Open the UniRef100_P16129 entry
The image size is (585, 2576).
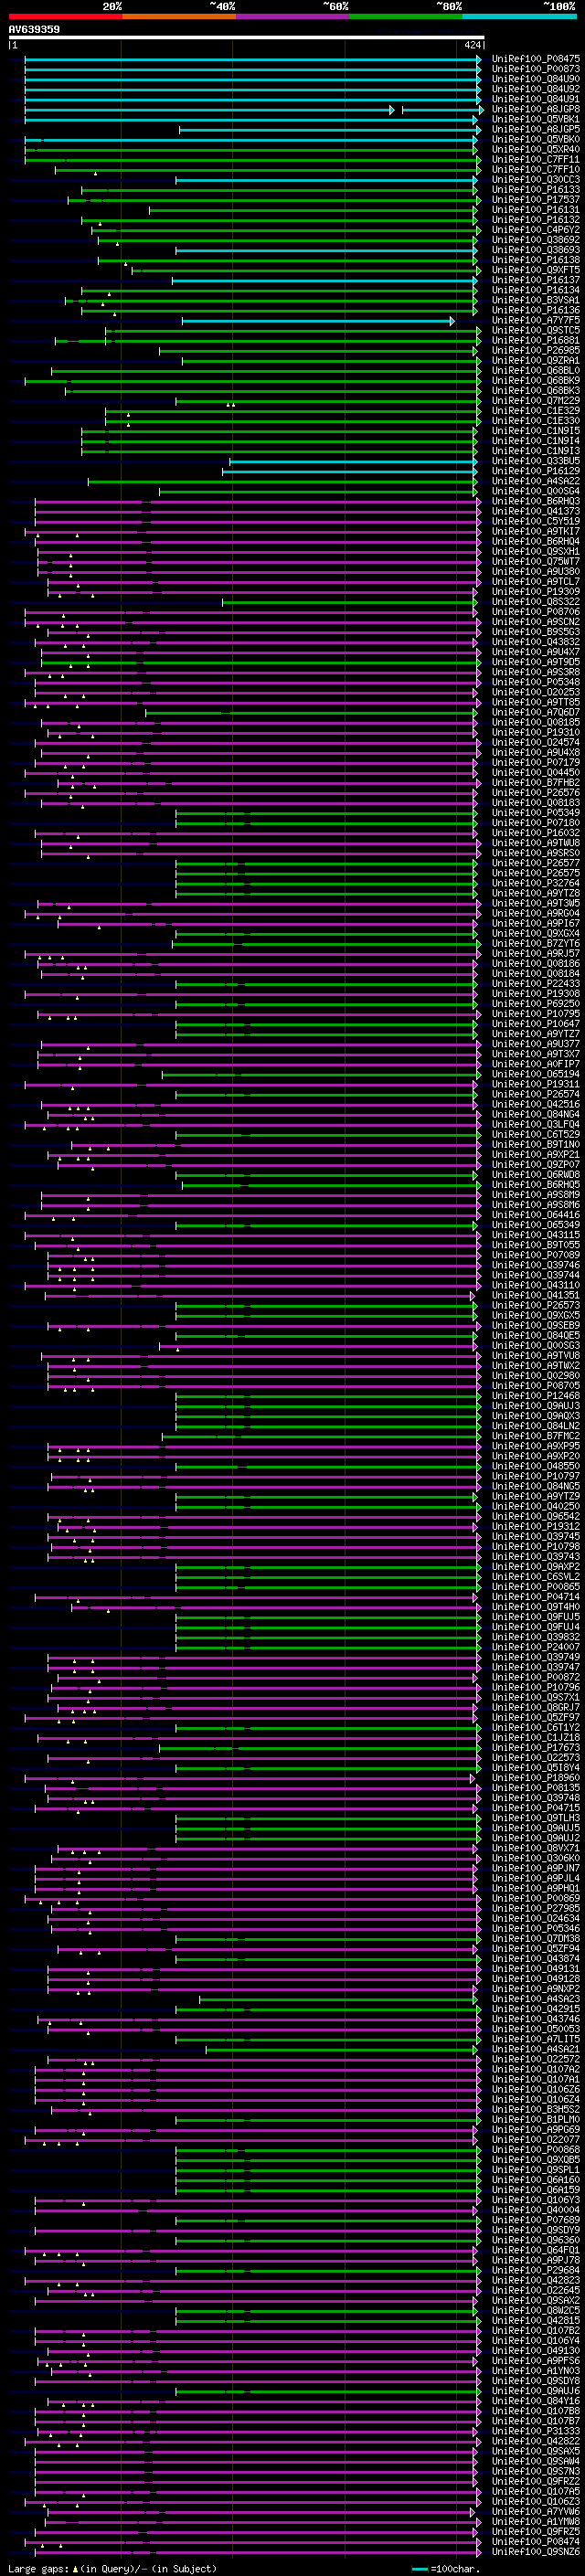point(535,471)
